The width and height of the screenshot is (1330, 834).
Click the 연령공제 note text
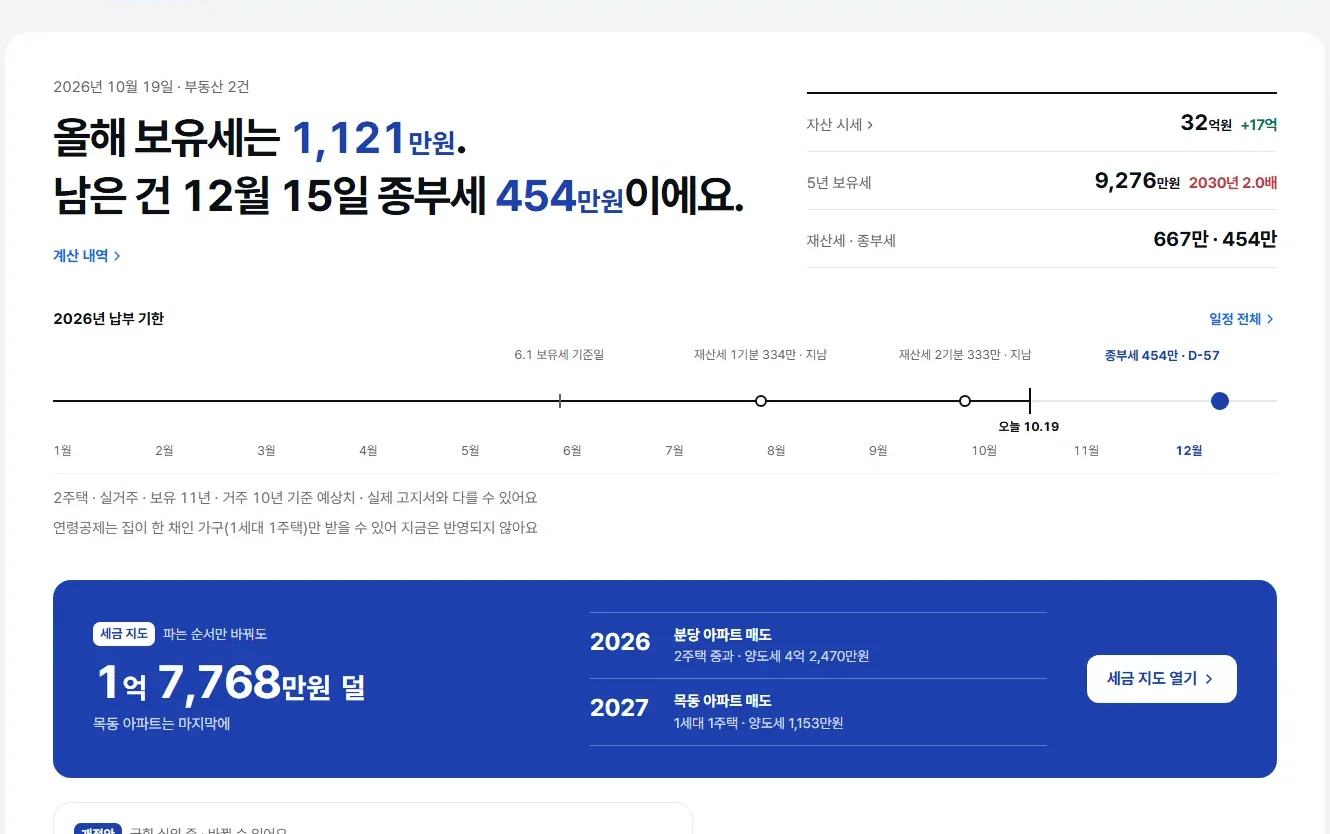296,528
